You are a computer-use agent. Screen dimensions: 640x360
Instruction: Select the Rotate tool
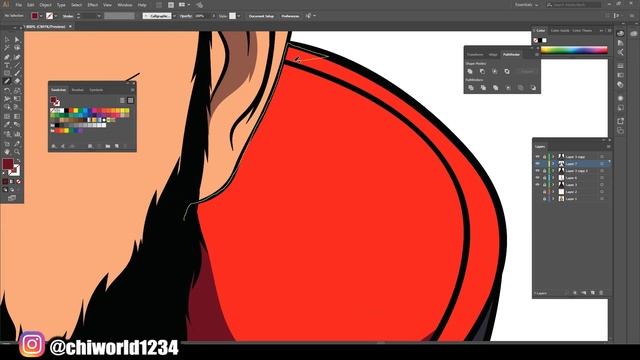point(7,90)
